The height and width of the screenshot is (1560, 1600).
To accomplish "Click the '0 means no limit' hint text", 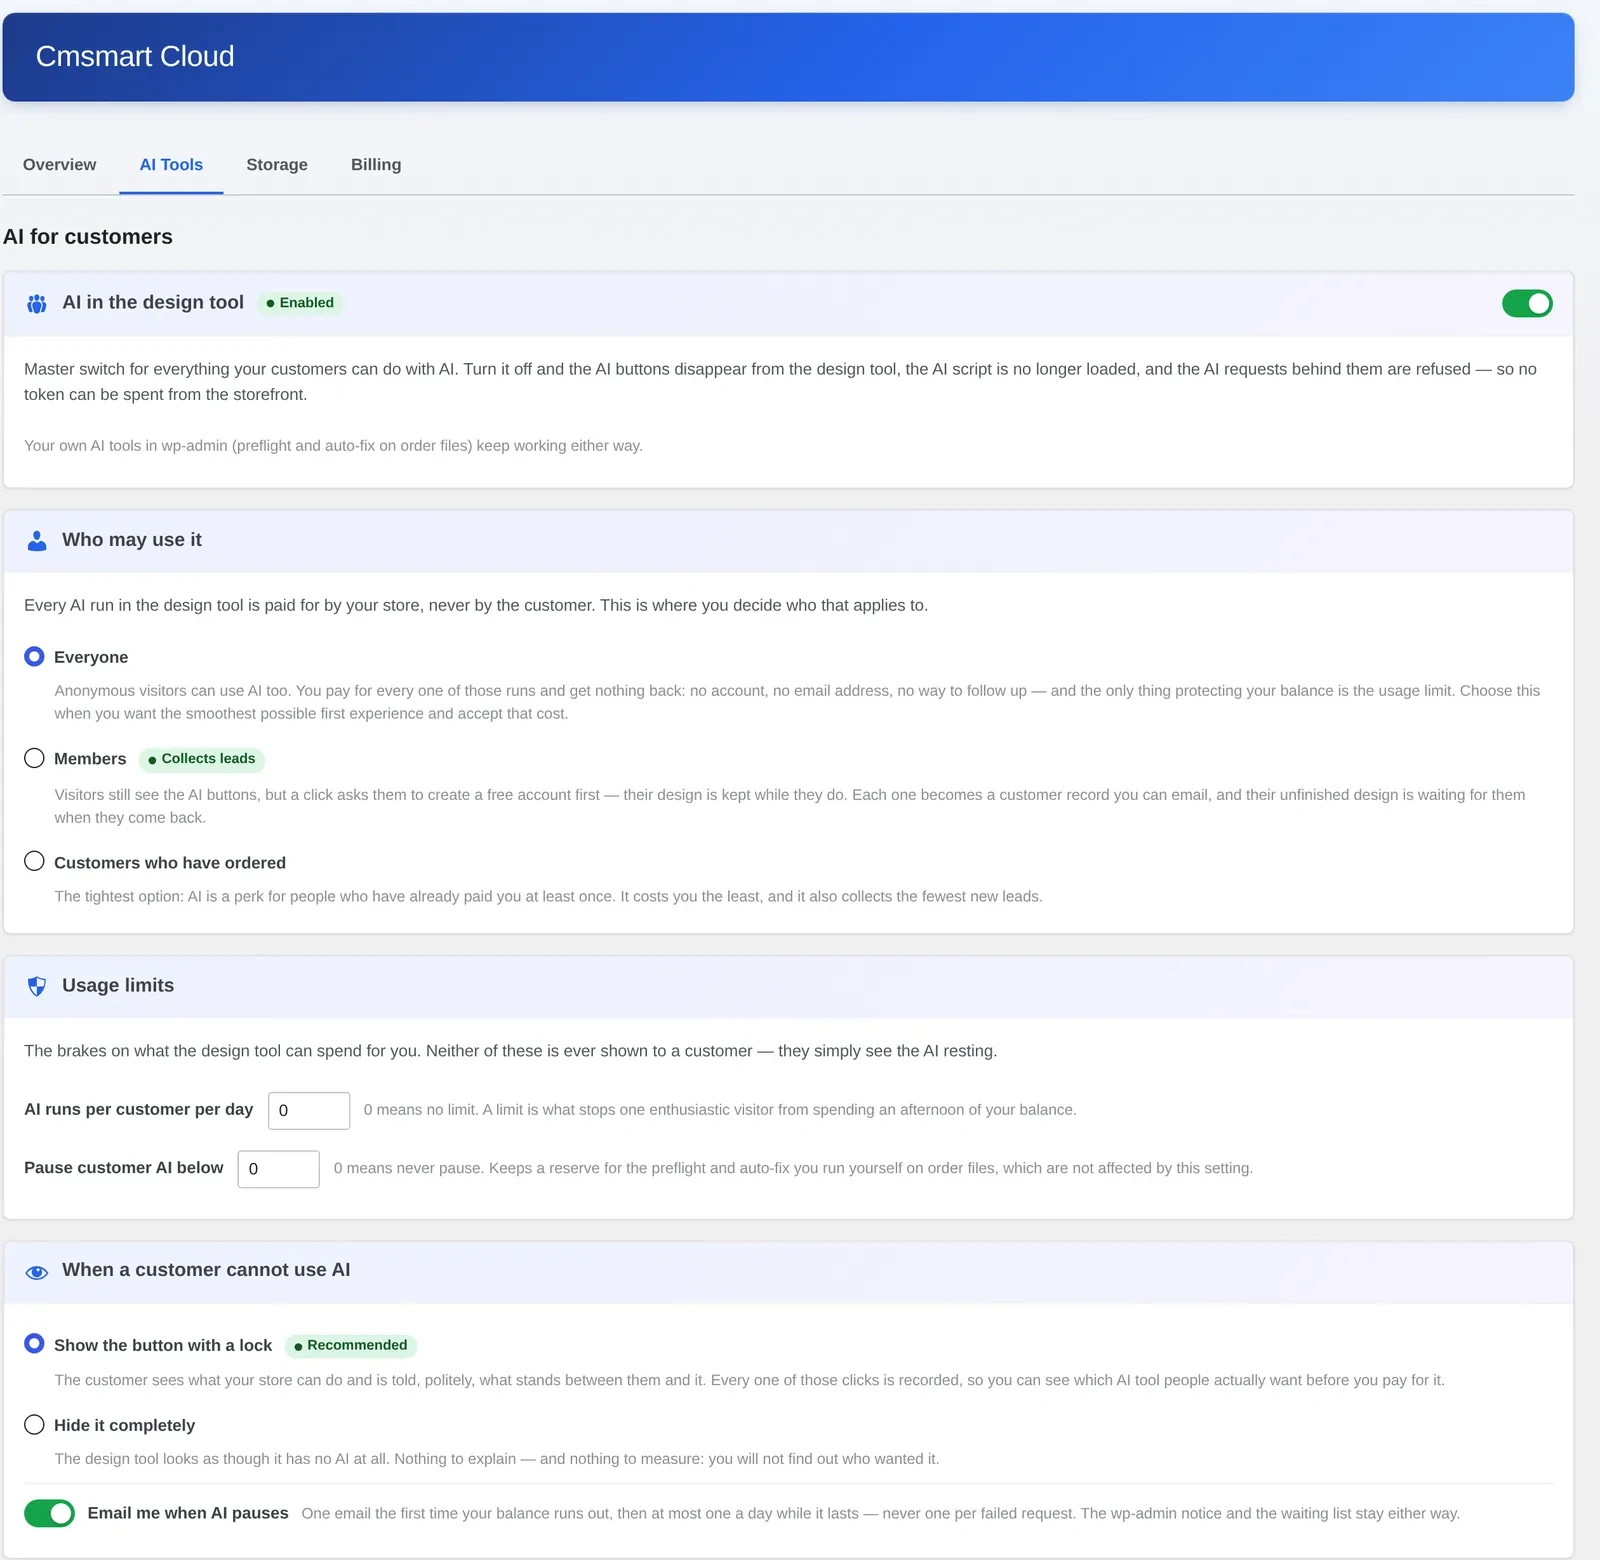I will point(720,1110).
